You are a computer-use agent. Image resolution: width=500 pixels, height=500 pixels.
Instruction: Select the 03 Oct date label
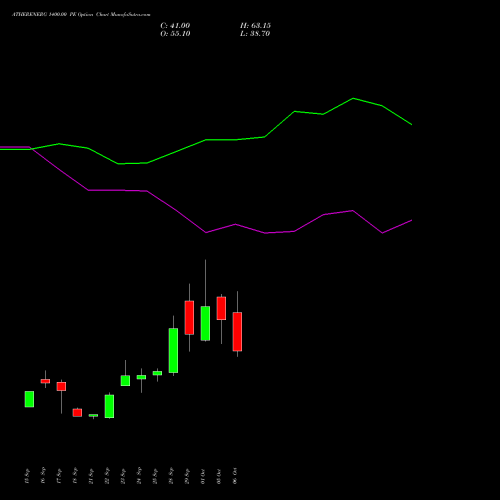point(219,476)
